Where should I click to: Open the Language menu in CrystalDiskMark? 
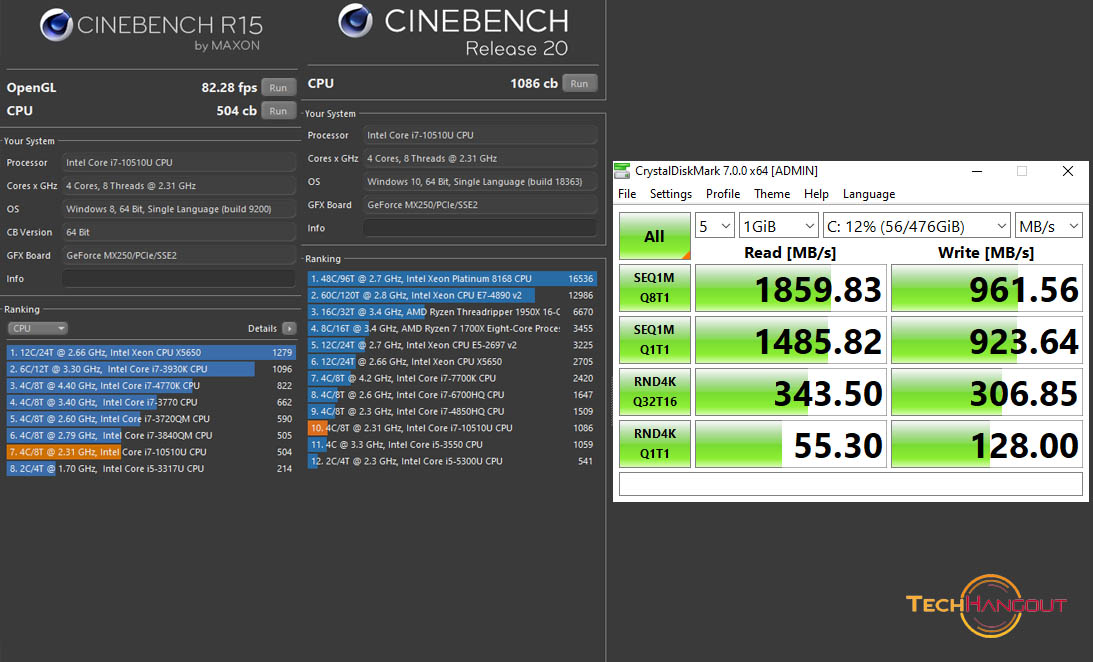(869, 194)
